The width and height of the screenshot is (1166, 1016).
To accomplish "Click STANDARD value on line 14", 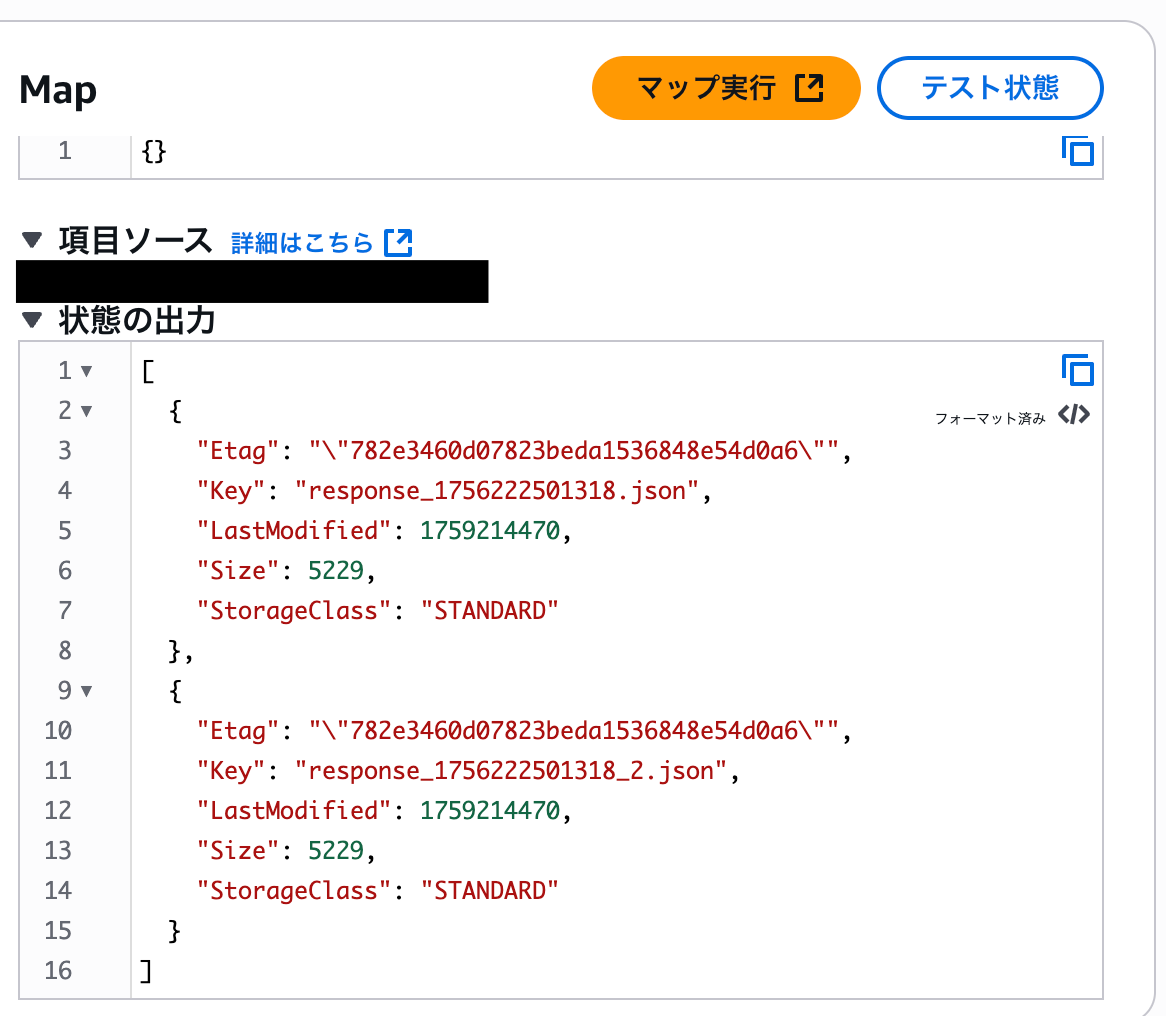I will pyautogui.click(x=490, y=890).
